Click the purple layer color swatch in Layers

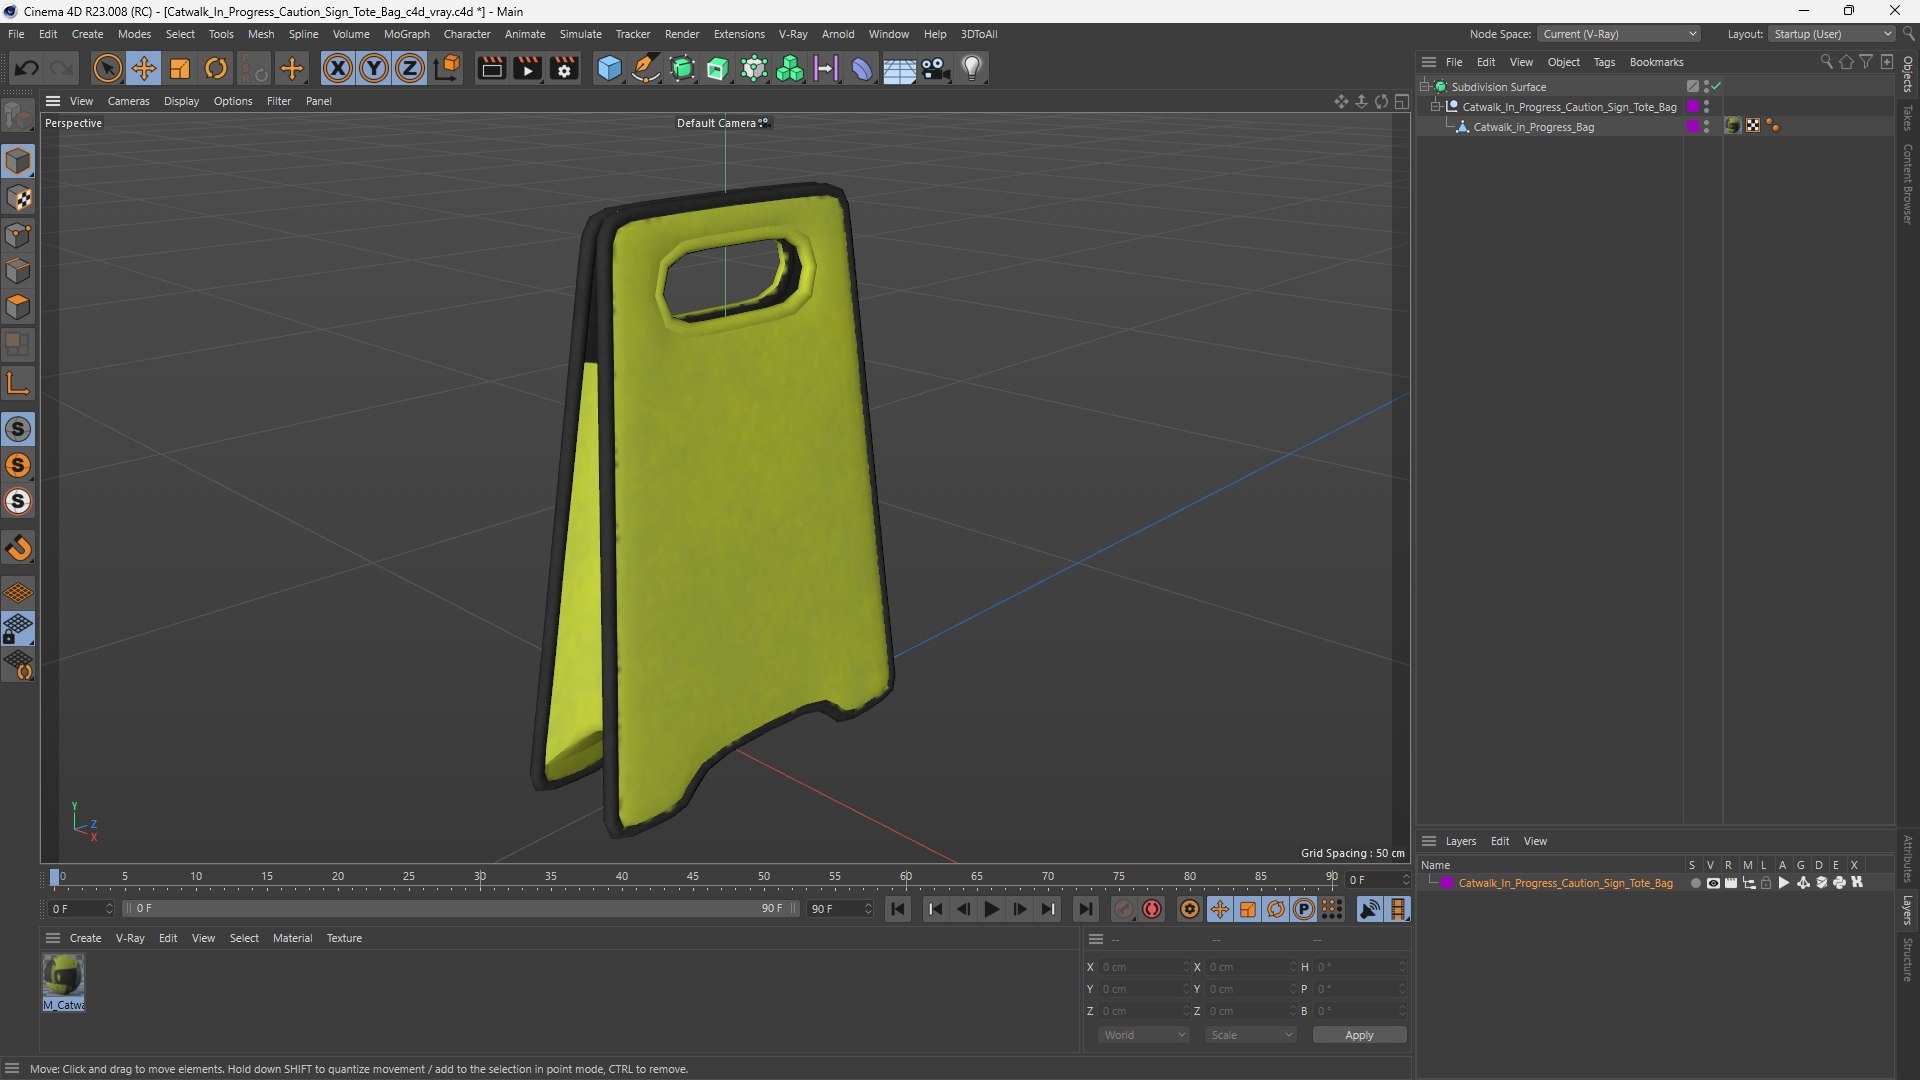(x=1447, y=883)
